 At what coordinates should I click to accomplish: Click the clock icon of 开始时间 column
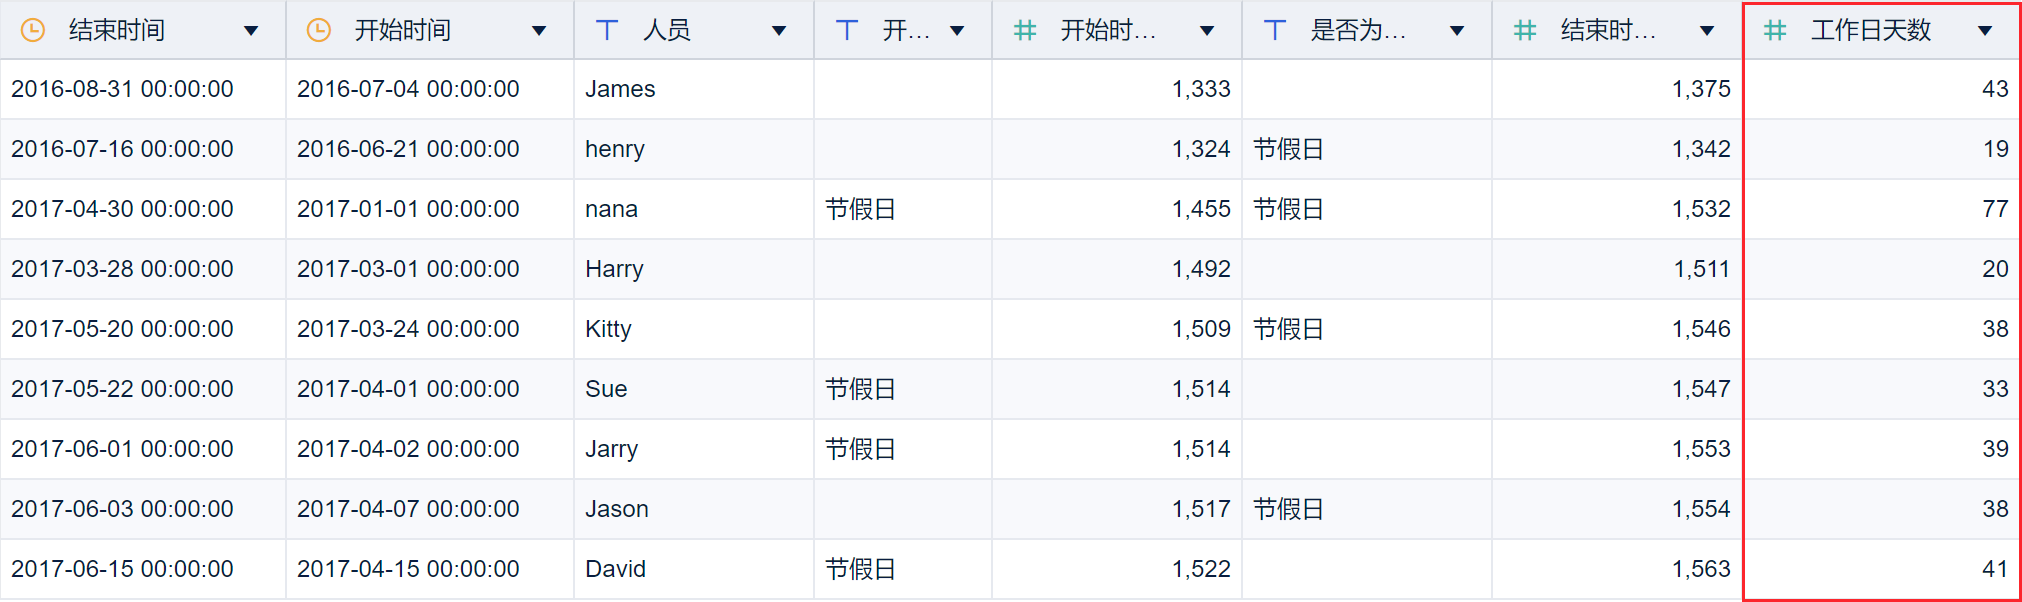click(318, 30)
